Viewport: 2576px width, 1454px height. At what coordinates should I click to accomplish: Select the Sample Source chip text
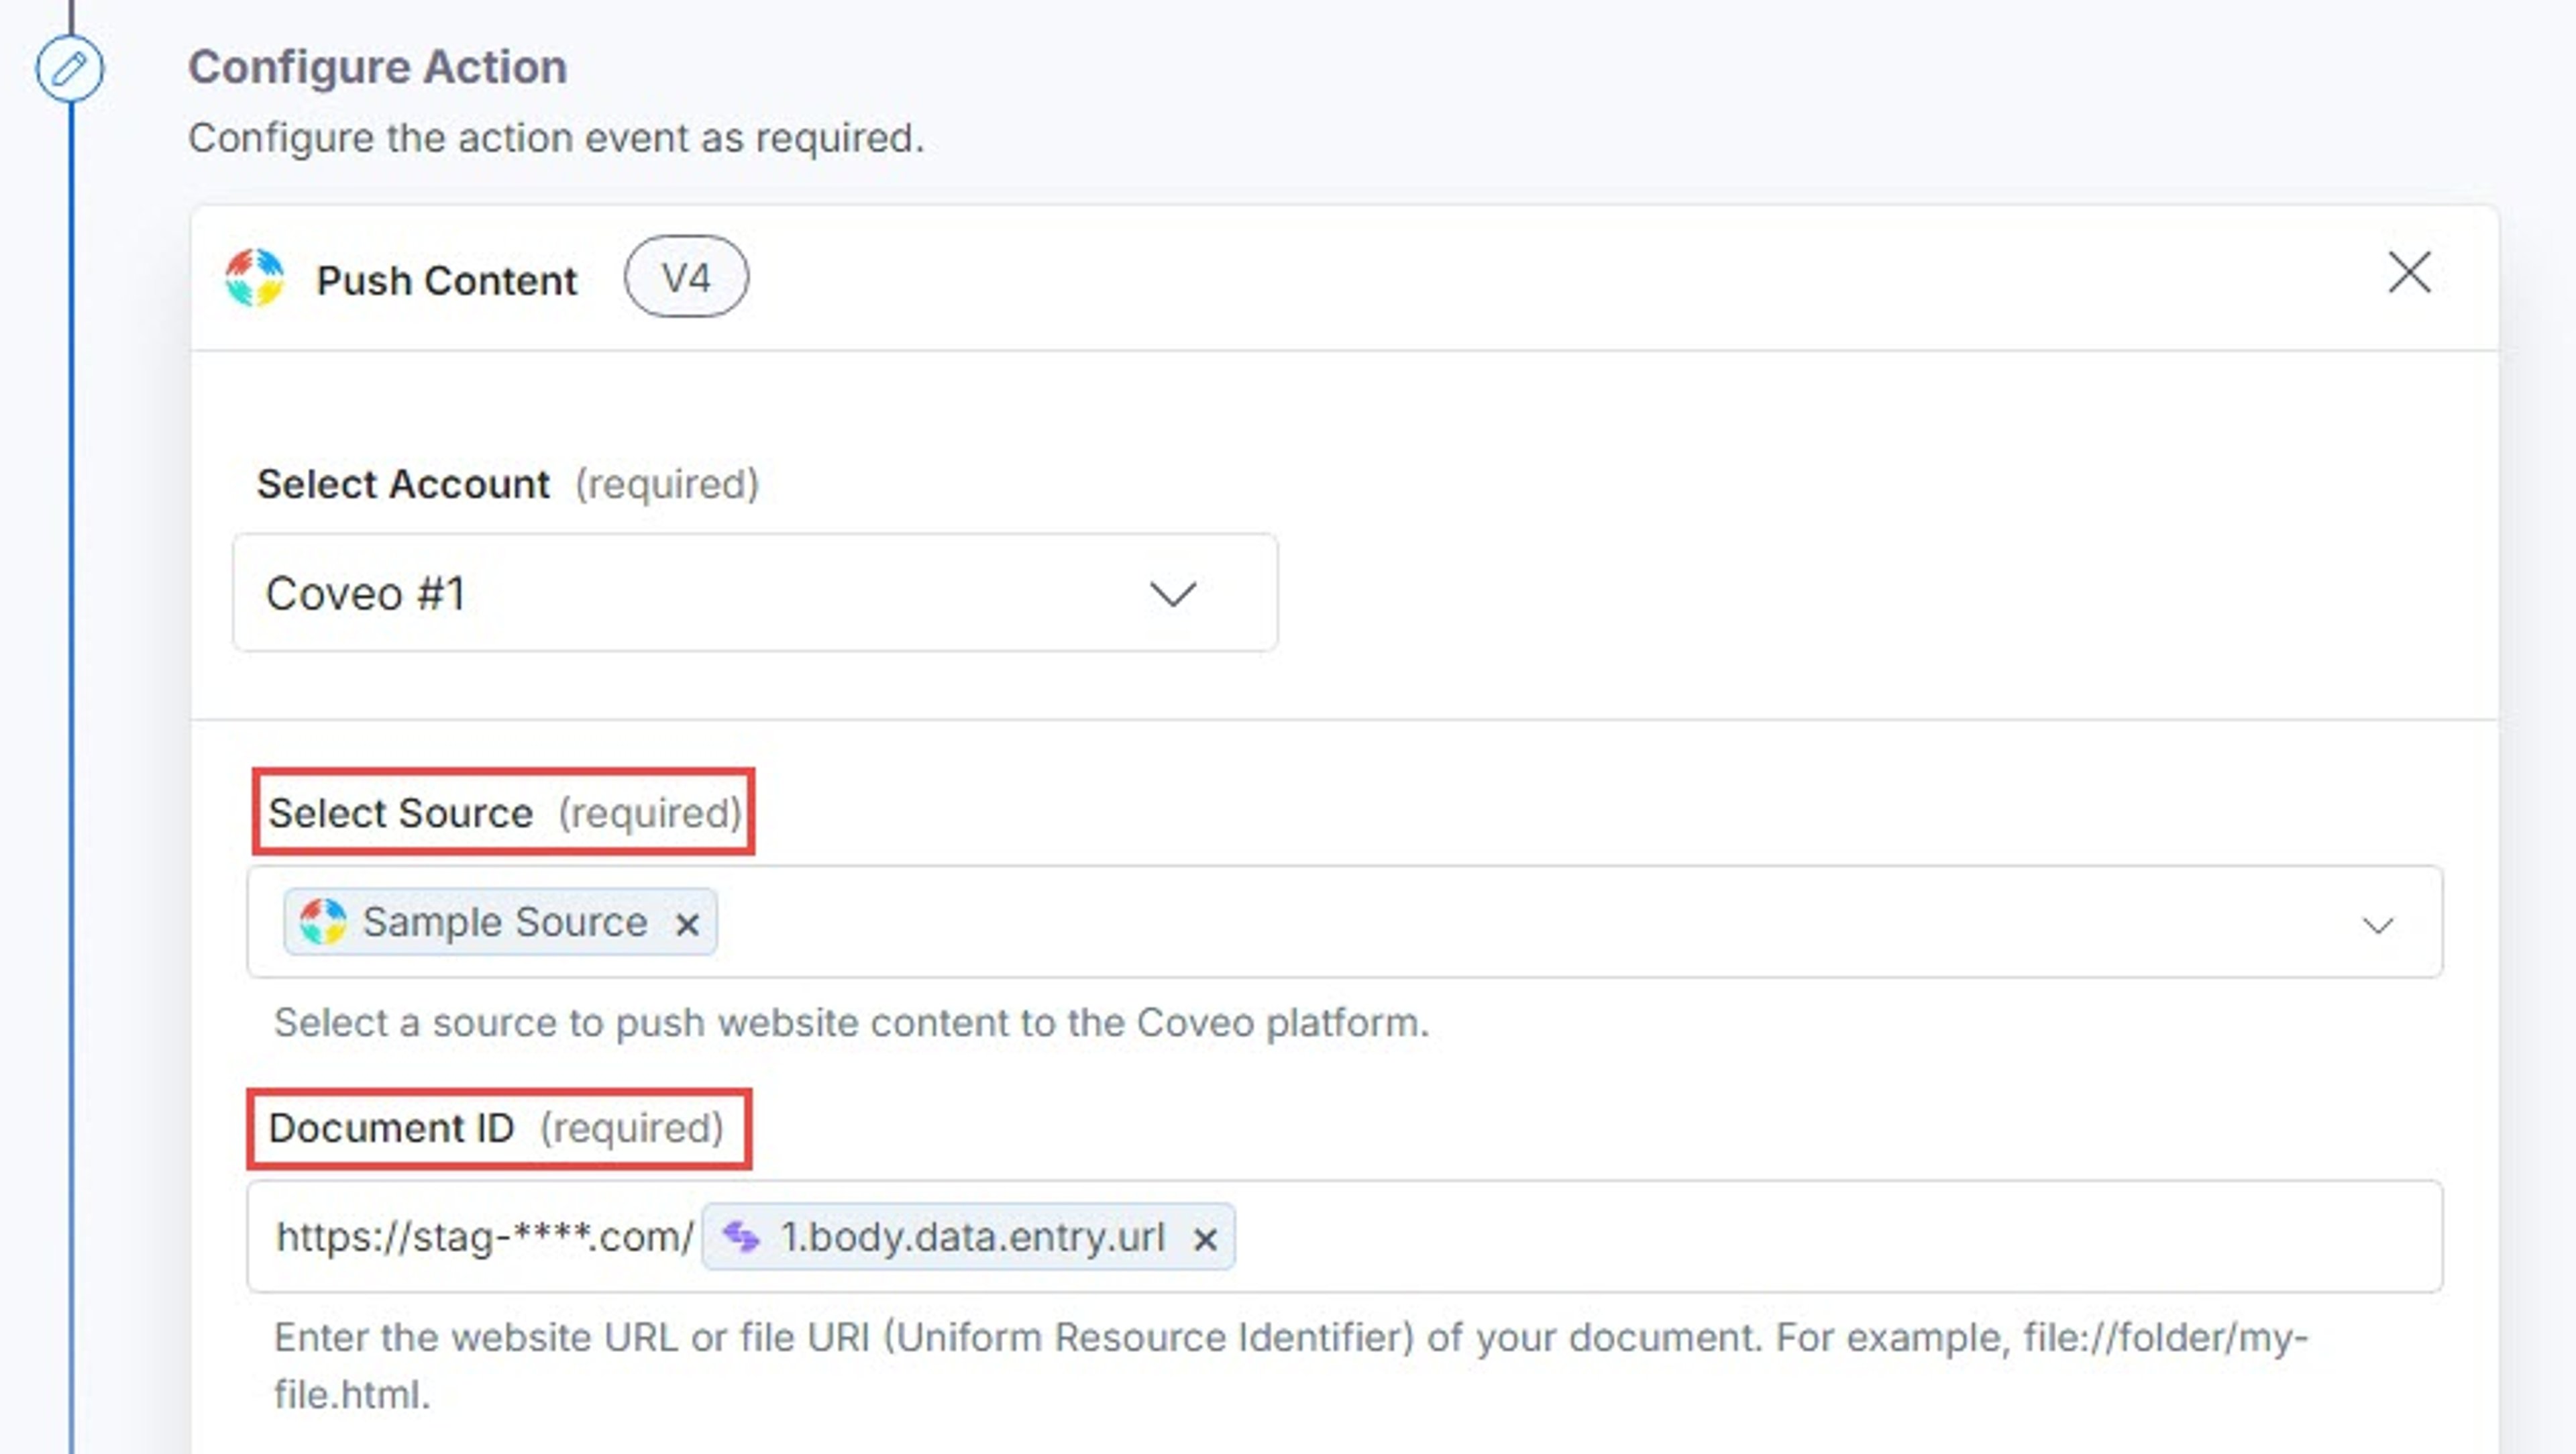505,922
